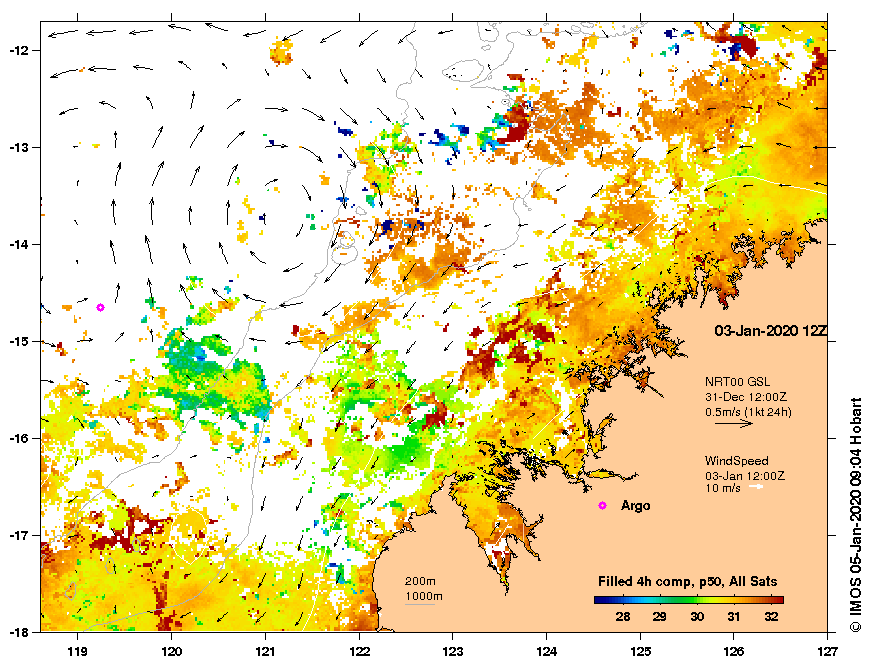Click longitude axis label 122
871x666 pixels.
[359, 652]
